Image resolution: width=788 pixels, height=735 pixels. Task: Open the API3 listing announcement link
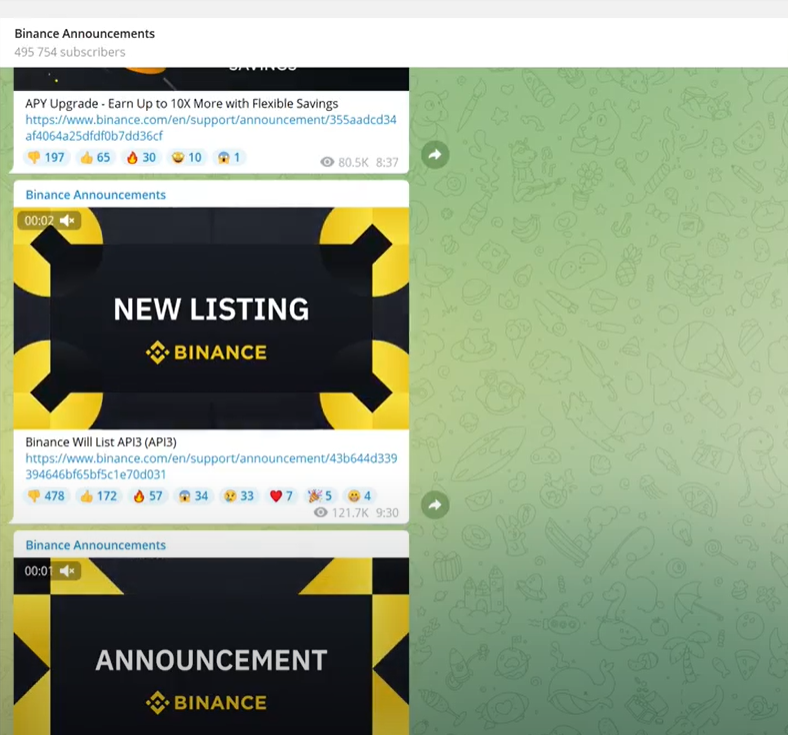[x=212, y=466]
